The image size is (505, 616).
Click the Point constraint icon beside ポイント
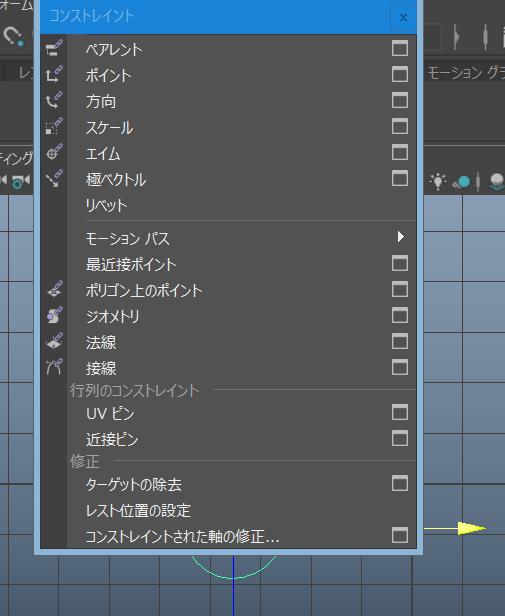54,74
